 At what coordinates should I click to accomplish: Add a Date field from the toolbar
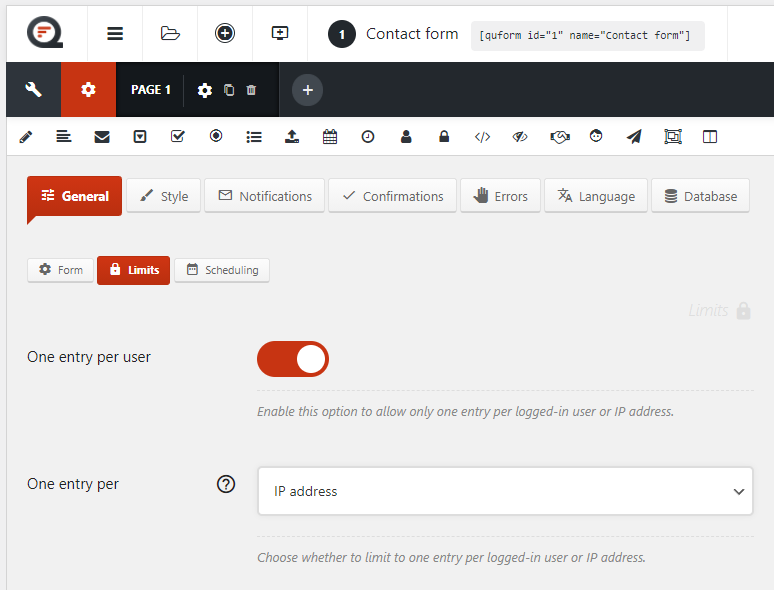pos(330,137)
